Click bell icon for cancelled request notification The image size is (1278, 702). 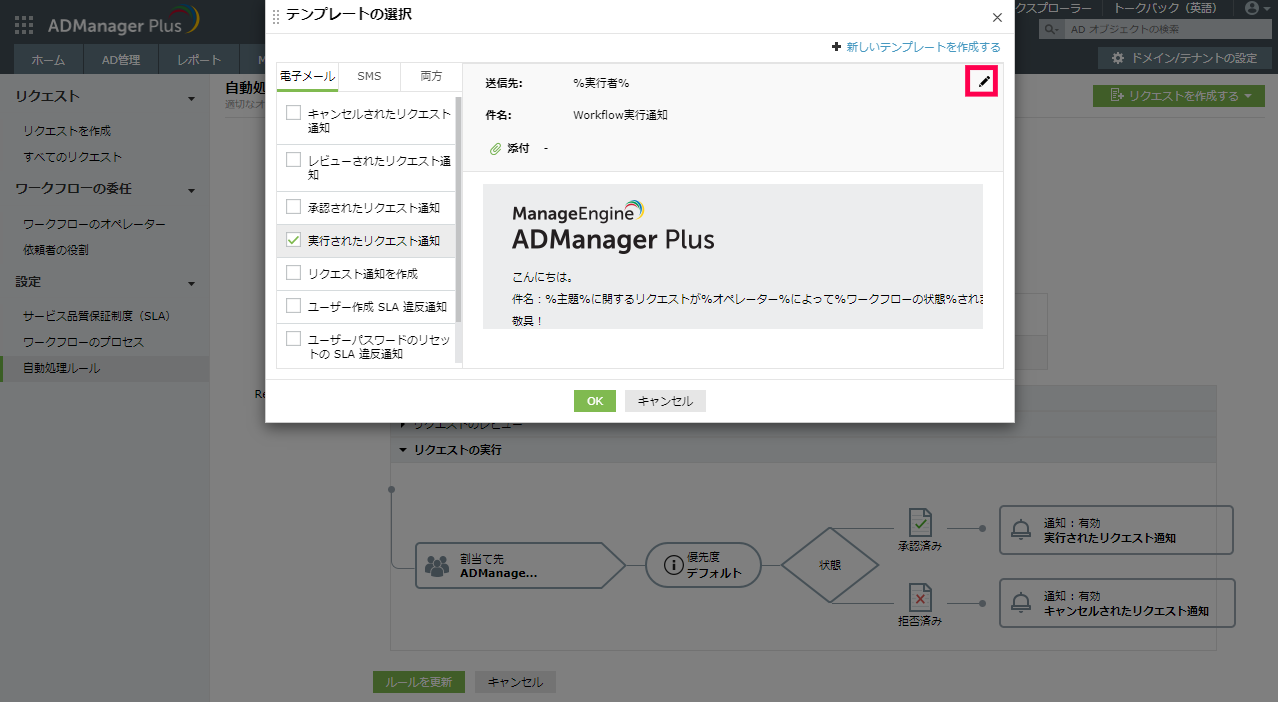click(x=1021, y=603)
